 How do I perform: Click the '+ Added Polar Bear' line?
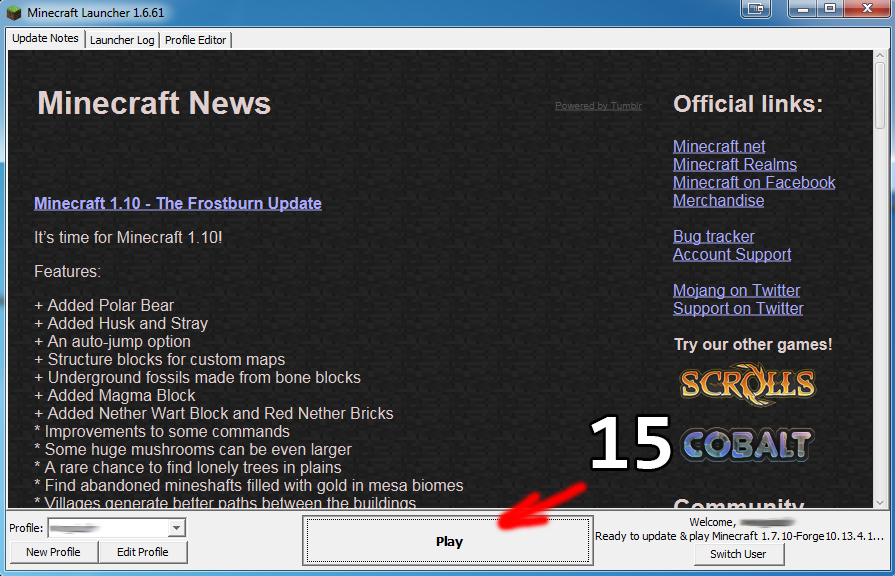(x=104, y=305)
